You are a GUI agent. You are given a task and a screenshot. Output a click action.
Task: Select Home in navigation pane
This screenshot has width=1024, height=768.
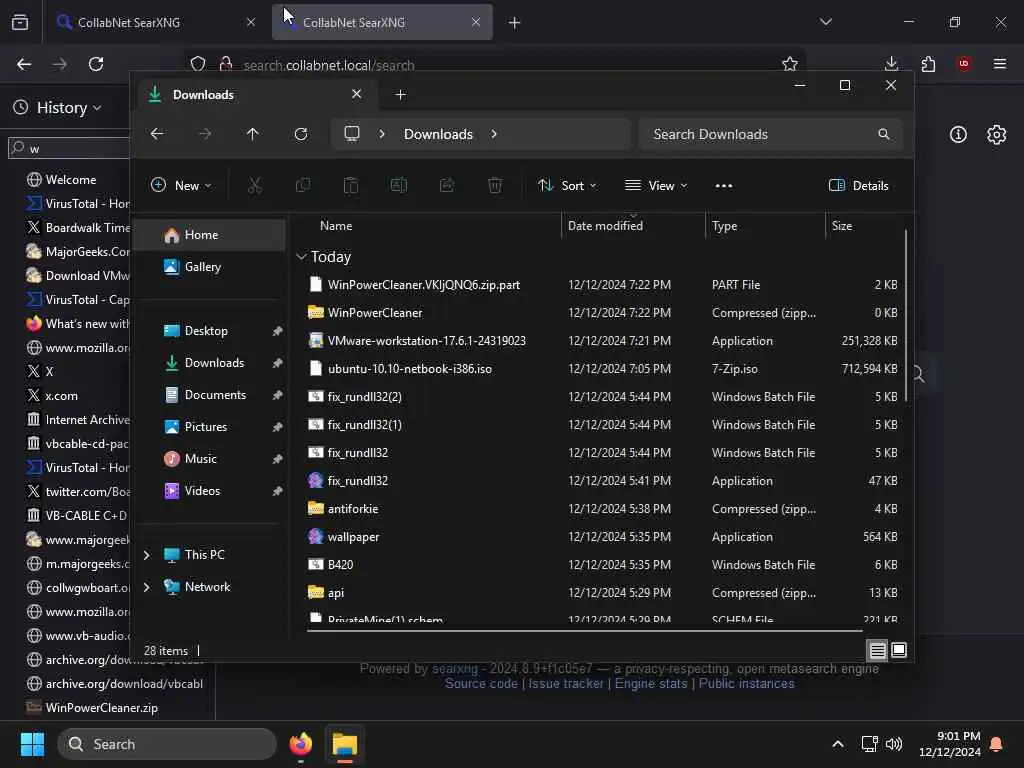click(x=209, y=235)
